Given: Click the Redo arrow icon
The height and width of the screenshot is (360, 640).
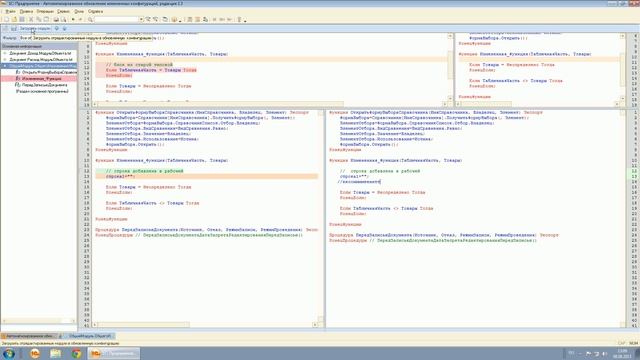Looking at the screenshot, I should click(80, 19).
